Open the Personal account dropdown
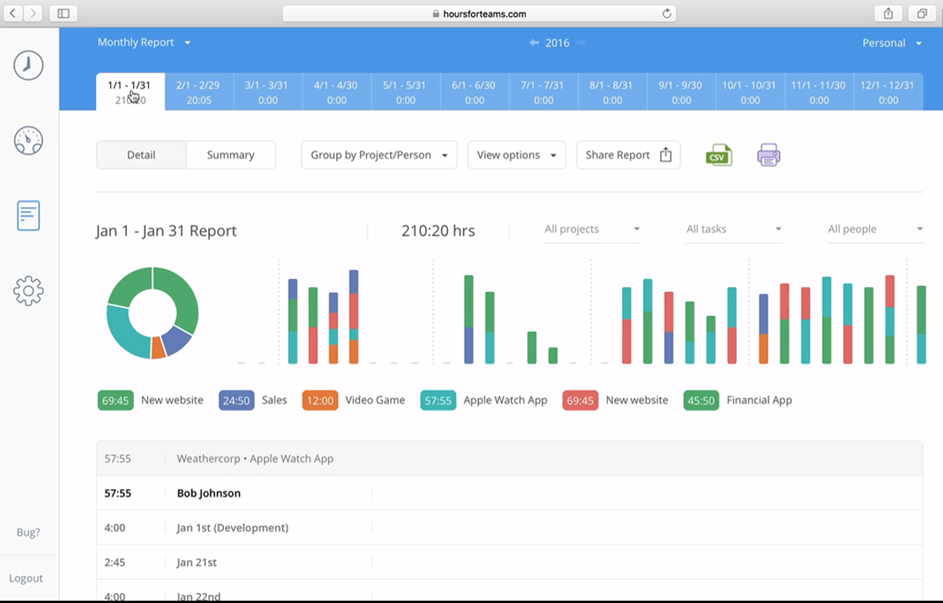Image resolution: width=943 pixels, height=603 pixels. pos(892,43)
